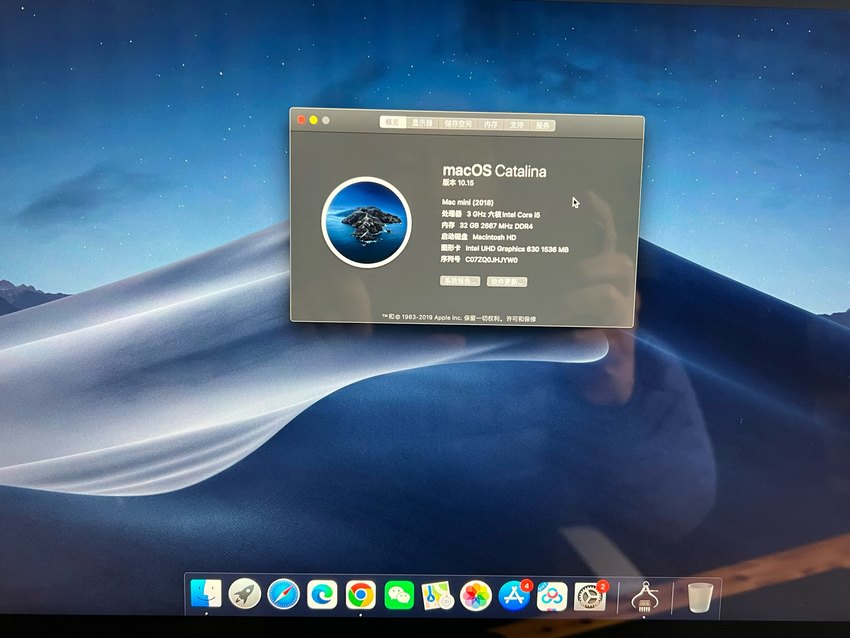Viewport: 850px width, 638px height.
Task: Open Finder from the Dock
Action: pos(206,594)
